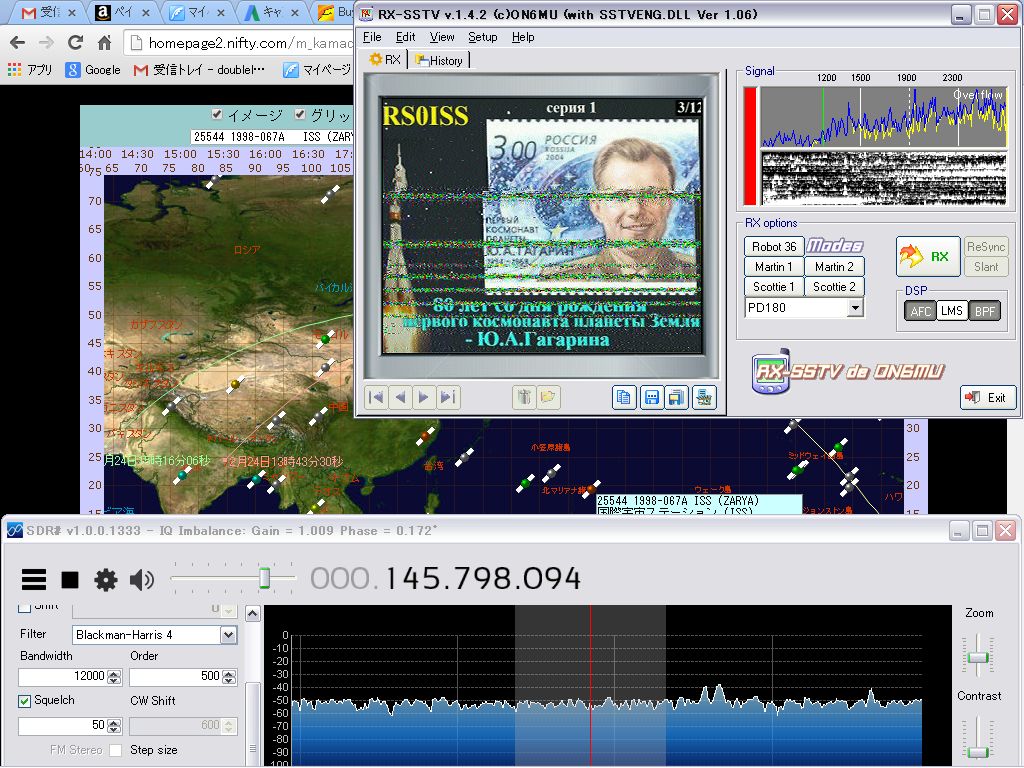Open RX-SSTV View menu

pyautogui.click(x=441, y=37)
